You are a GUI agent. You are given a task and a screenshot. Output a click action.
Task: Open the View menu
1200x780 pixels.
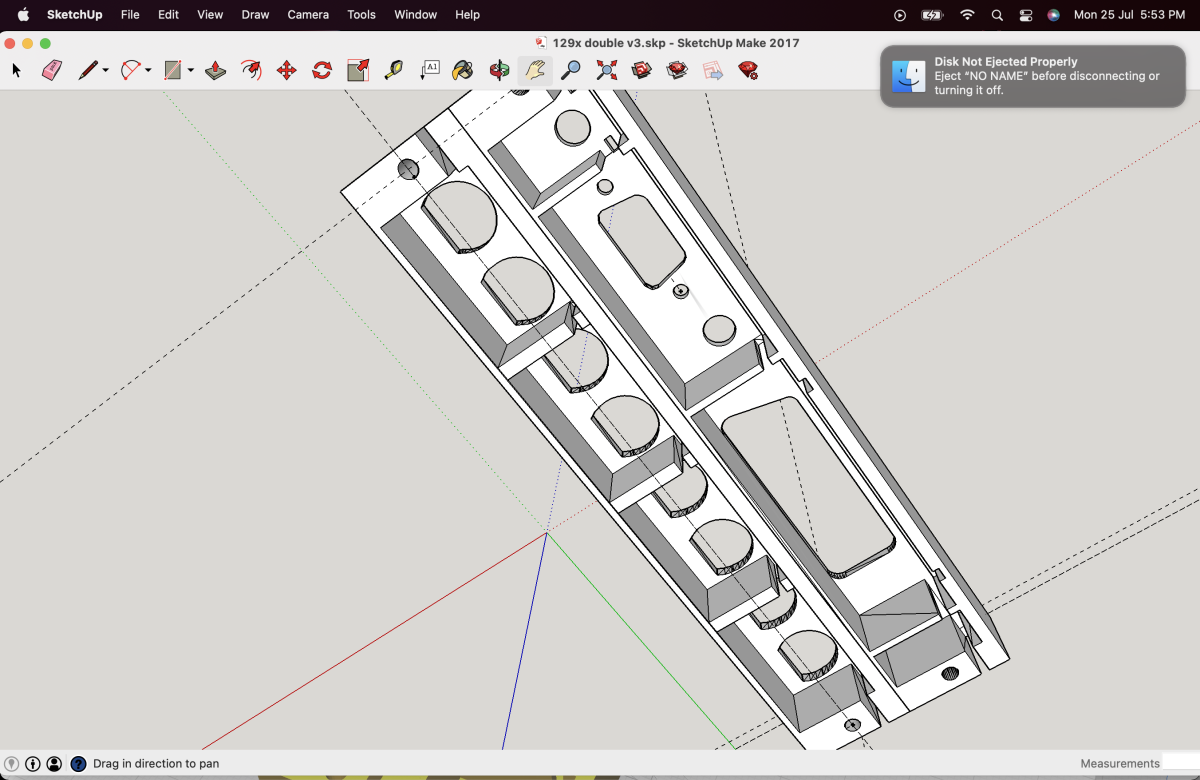tap(210, 15)
